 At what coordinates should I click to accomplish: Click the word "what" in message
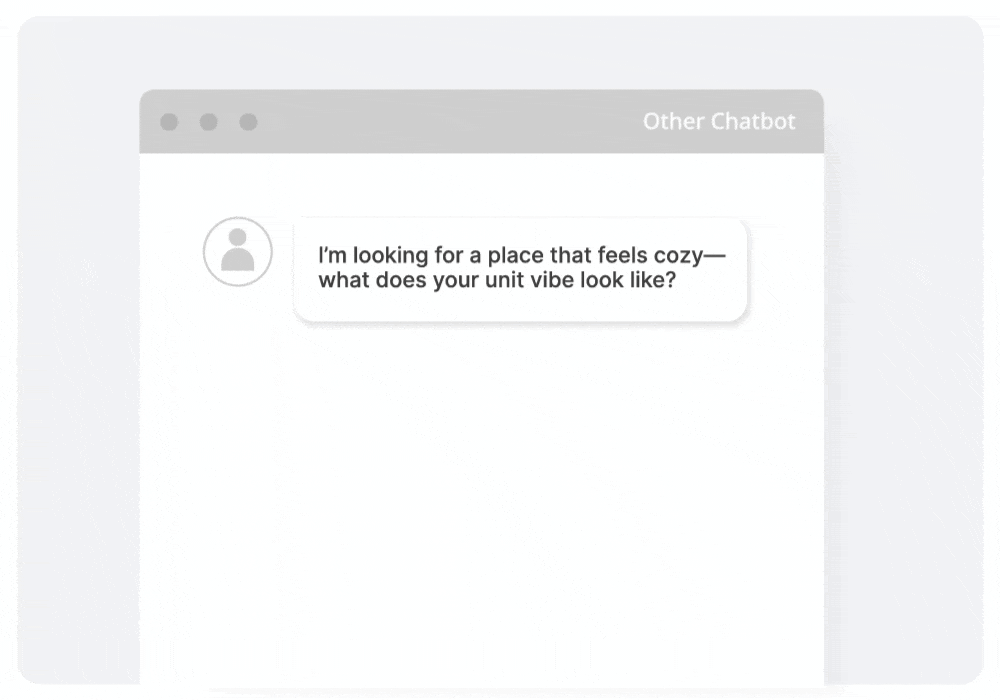(x=344, y=281)
